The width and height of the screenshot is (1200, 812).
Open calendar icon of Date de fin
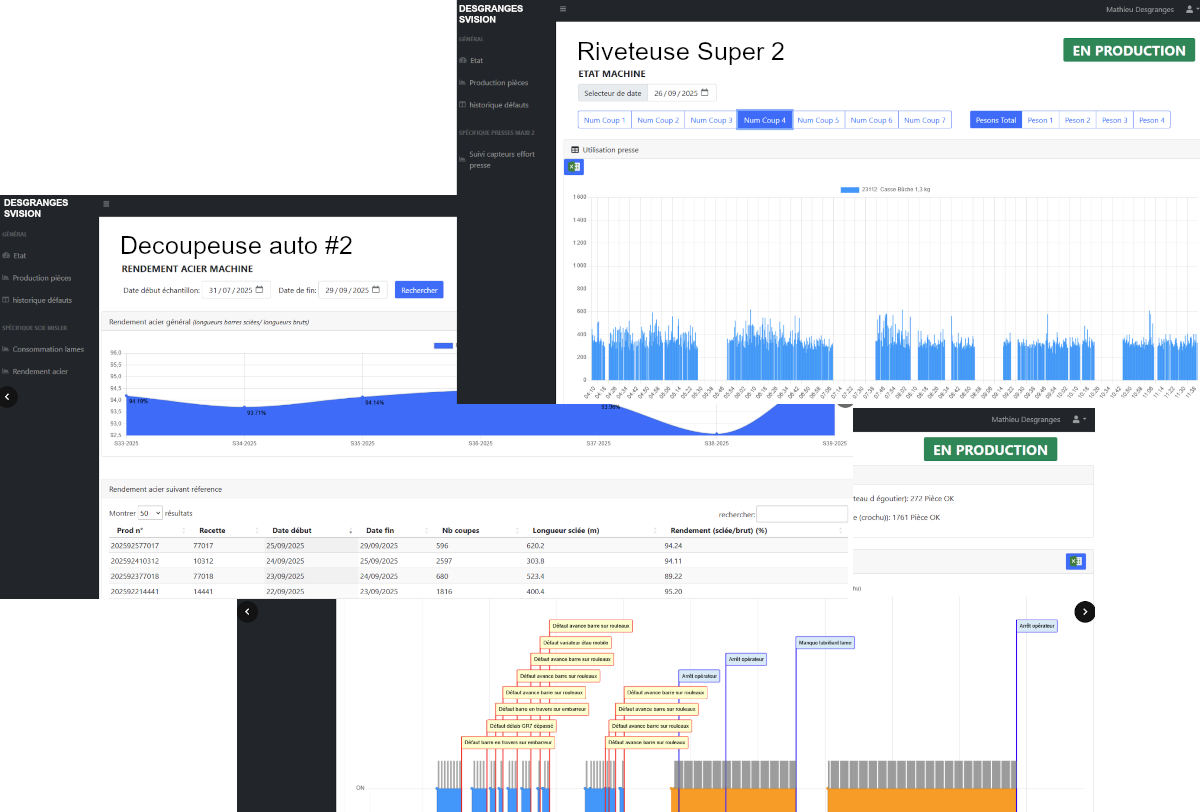(376, 290)
